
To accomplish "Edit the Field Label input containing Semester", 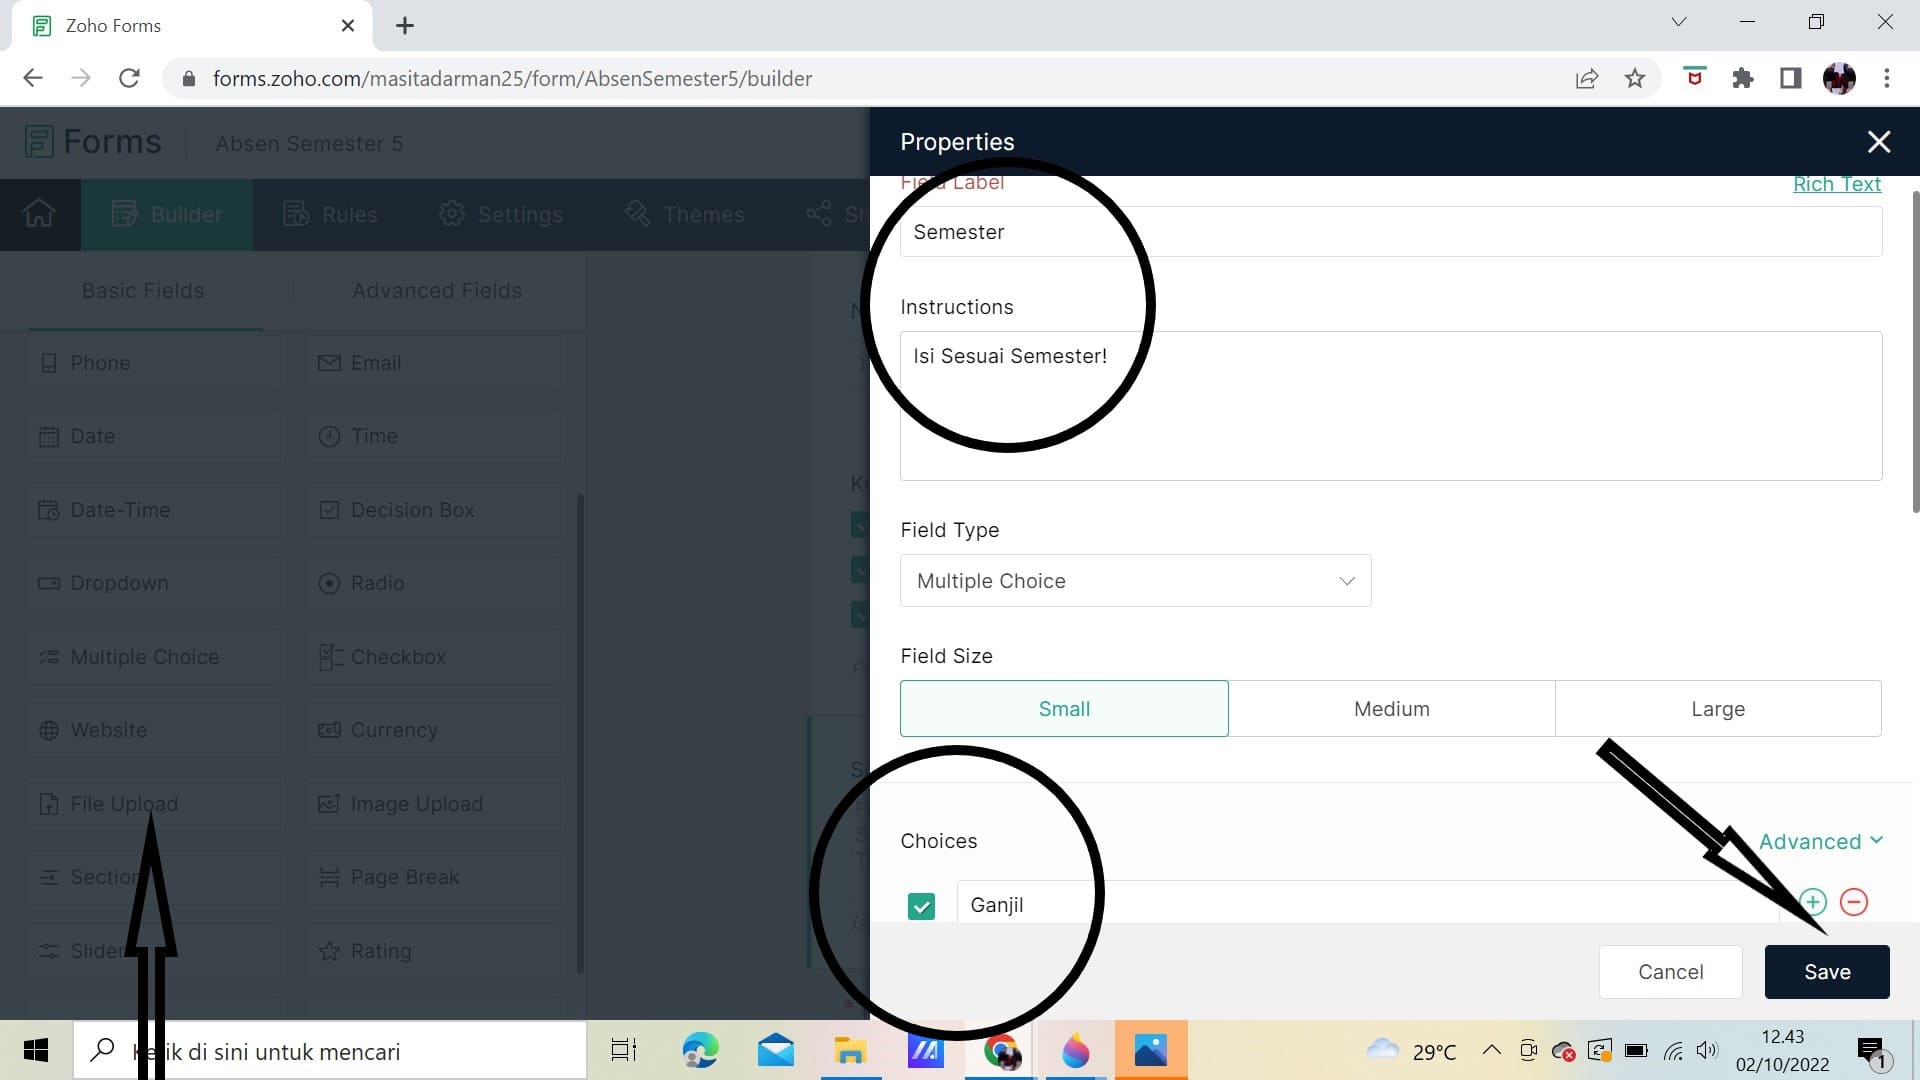I will 1390,232.
